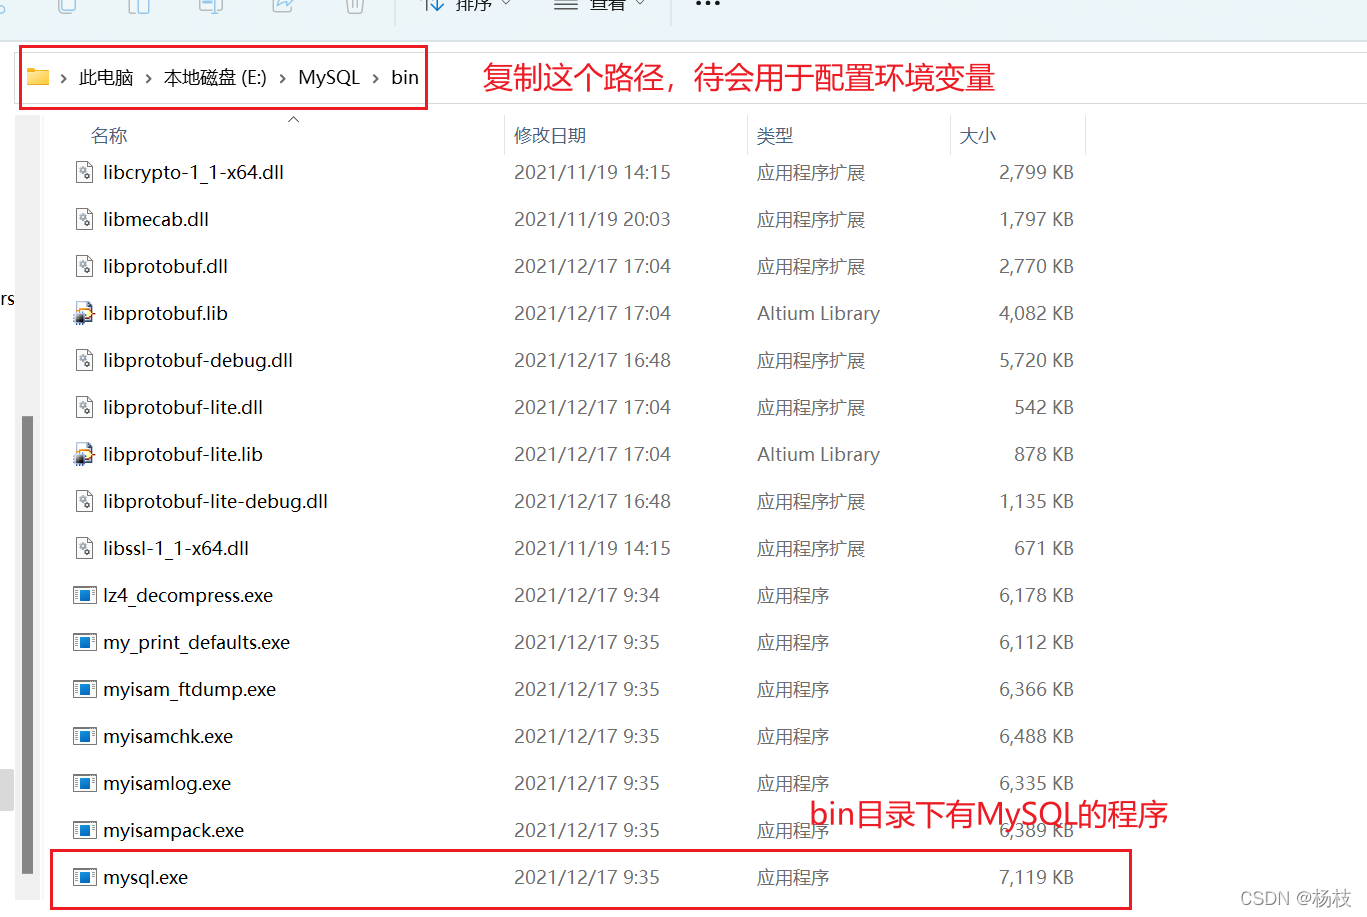
Task: Select file myisamlog.exe
Action: point(167,784)
